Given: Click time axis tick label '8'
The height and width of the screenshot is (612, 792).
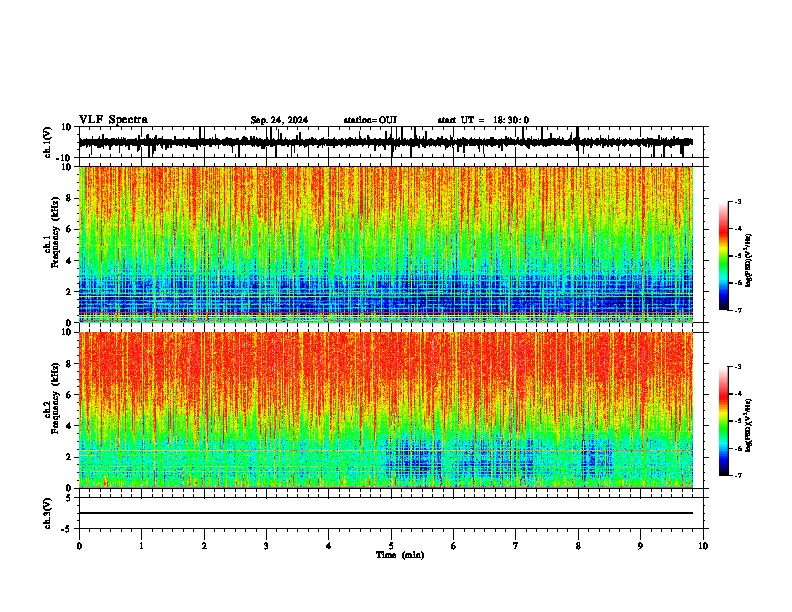Looking at the screenshot, I should click(x=578, y=546).
